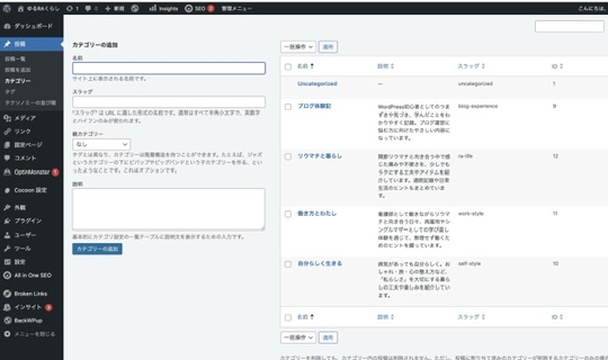Check select-all box in table footer
Viewport: 608px width, 360px height.
click(x=288, y=318)
